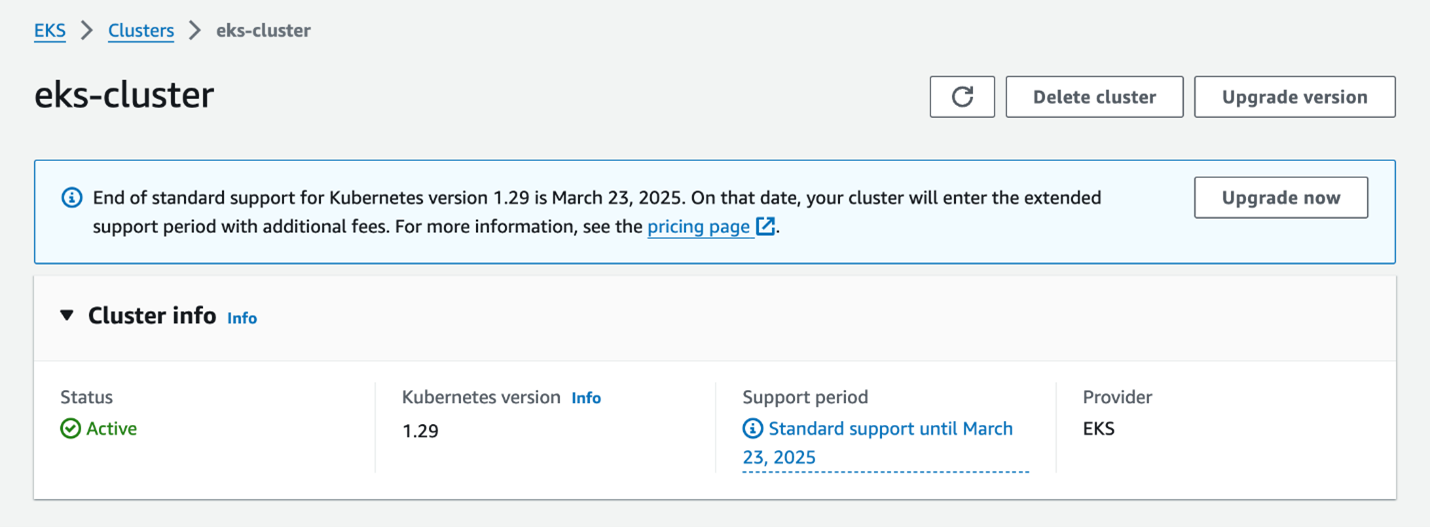Click the Provider value EKS
Viewport: 1430px width, 527px height.
point(1099,429)
